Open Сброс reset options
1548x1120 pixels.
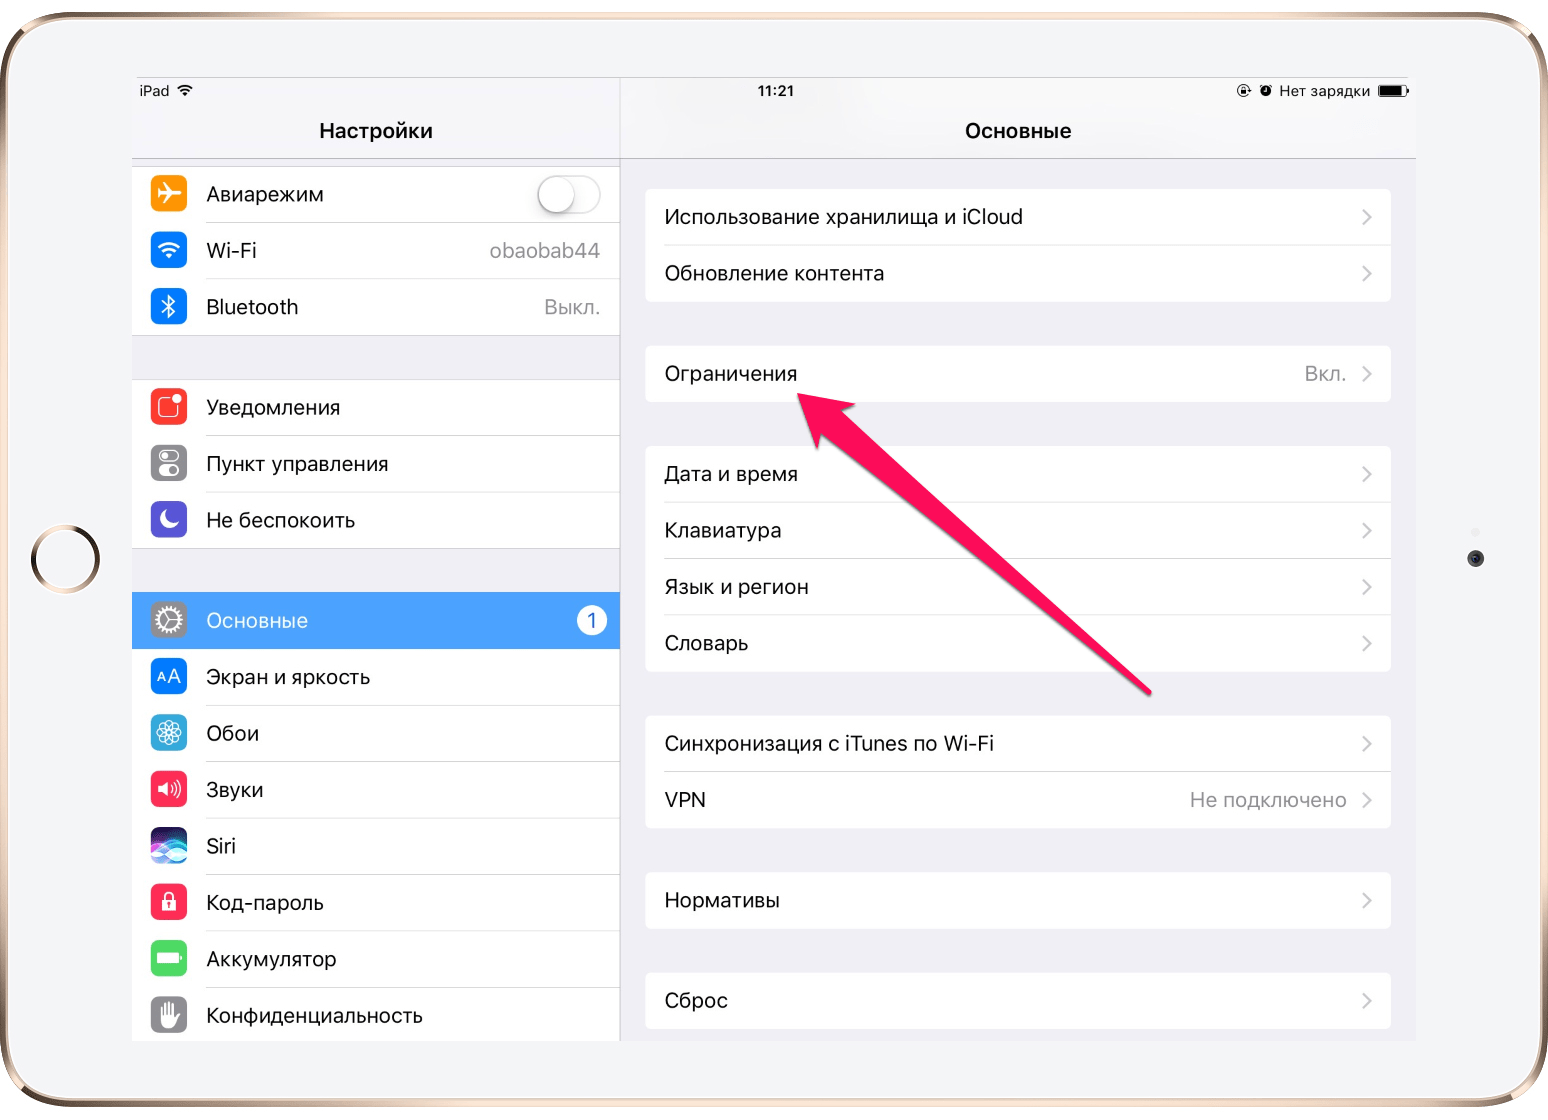pyautogui.click(x=1018, y=1000)
